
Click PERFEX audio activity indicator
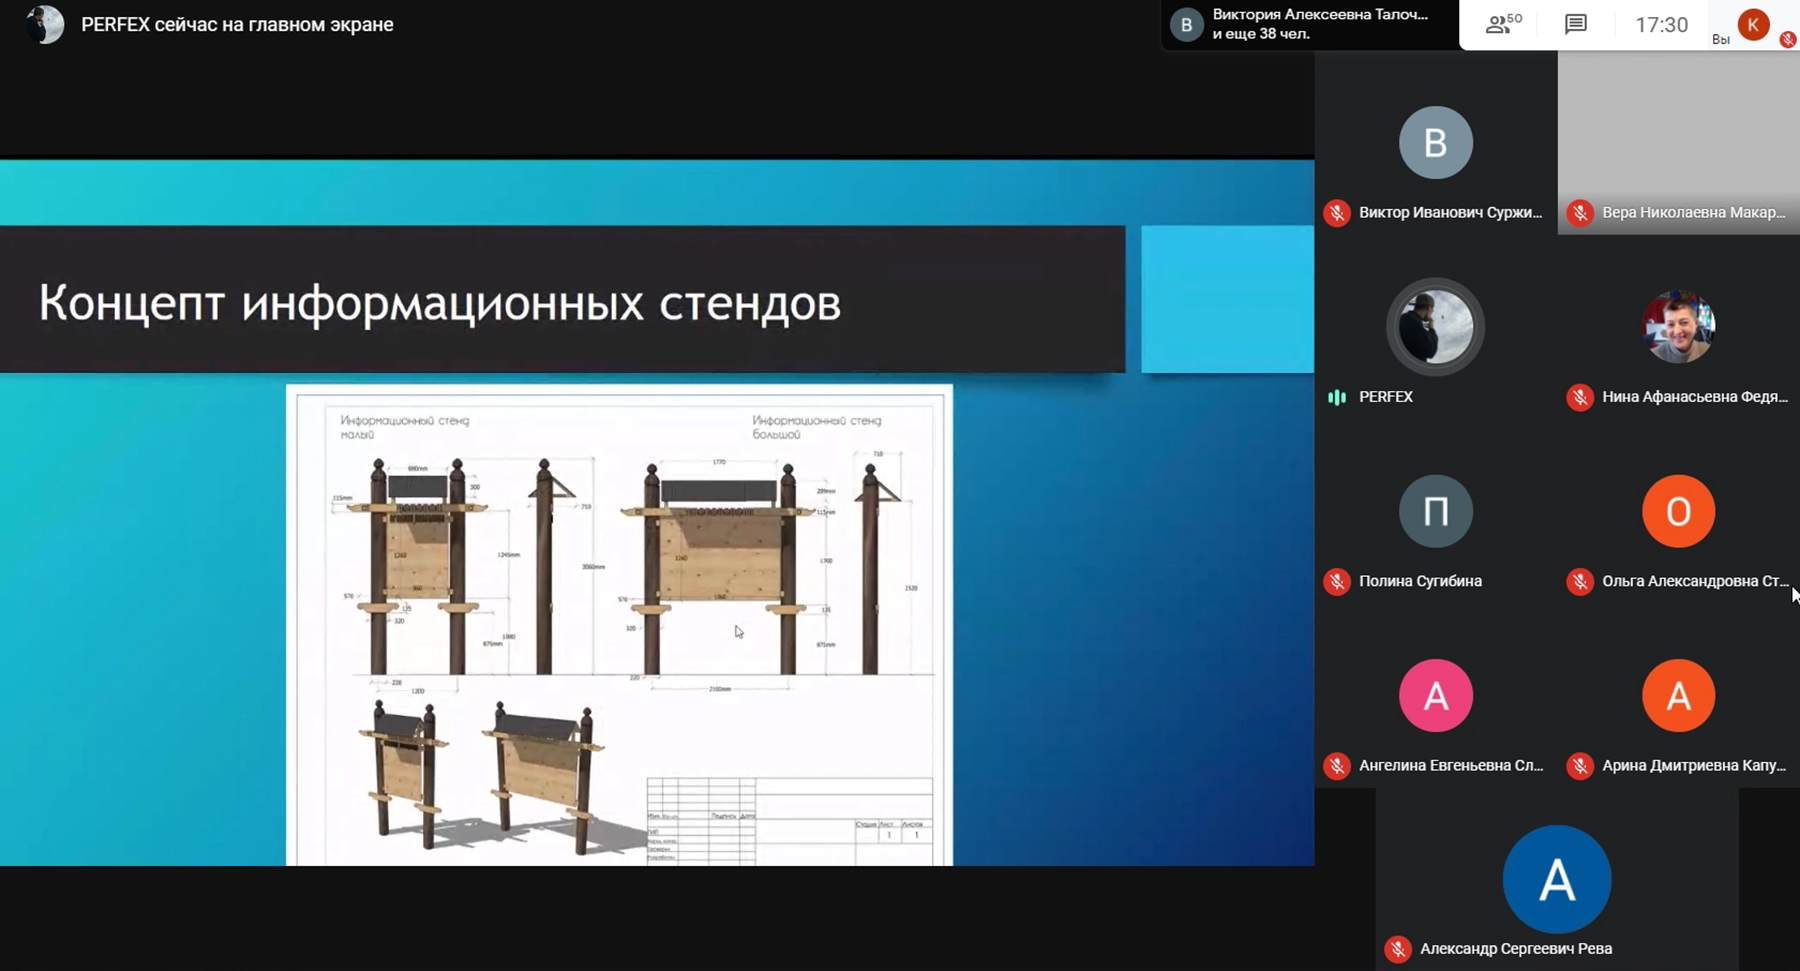[x=1337, y=397]
